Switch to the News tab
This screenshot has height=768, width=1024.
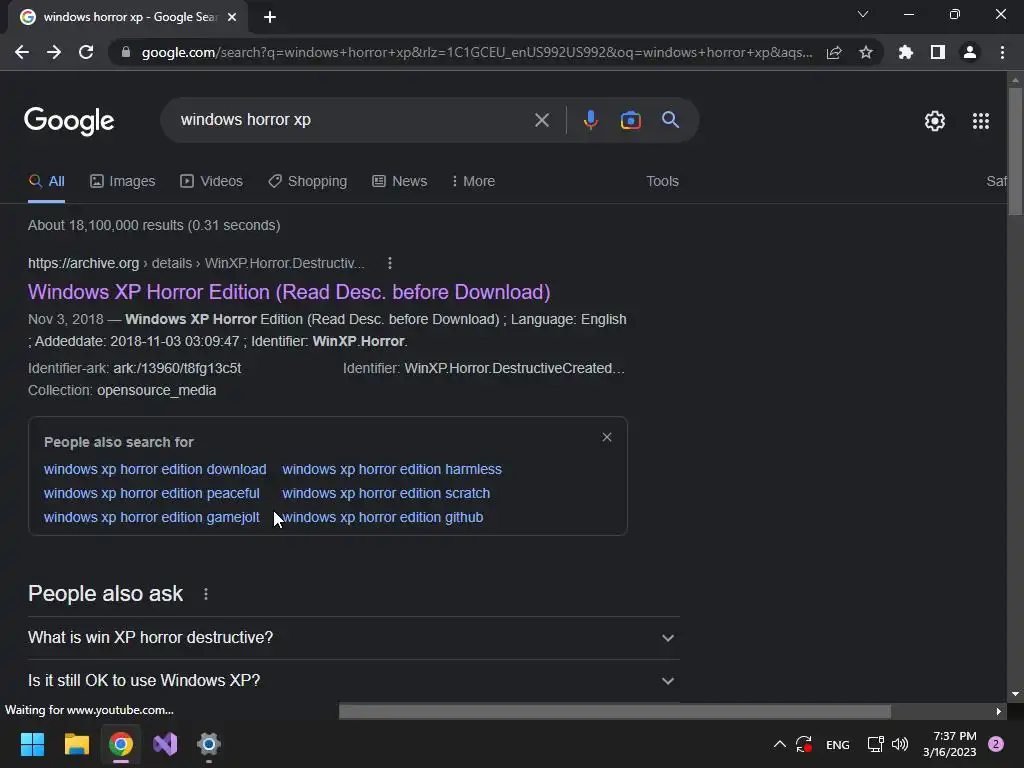400,181
